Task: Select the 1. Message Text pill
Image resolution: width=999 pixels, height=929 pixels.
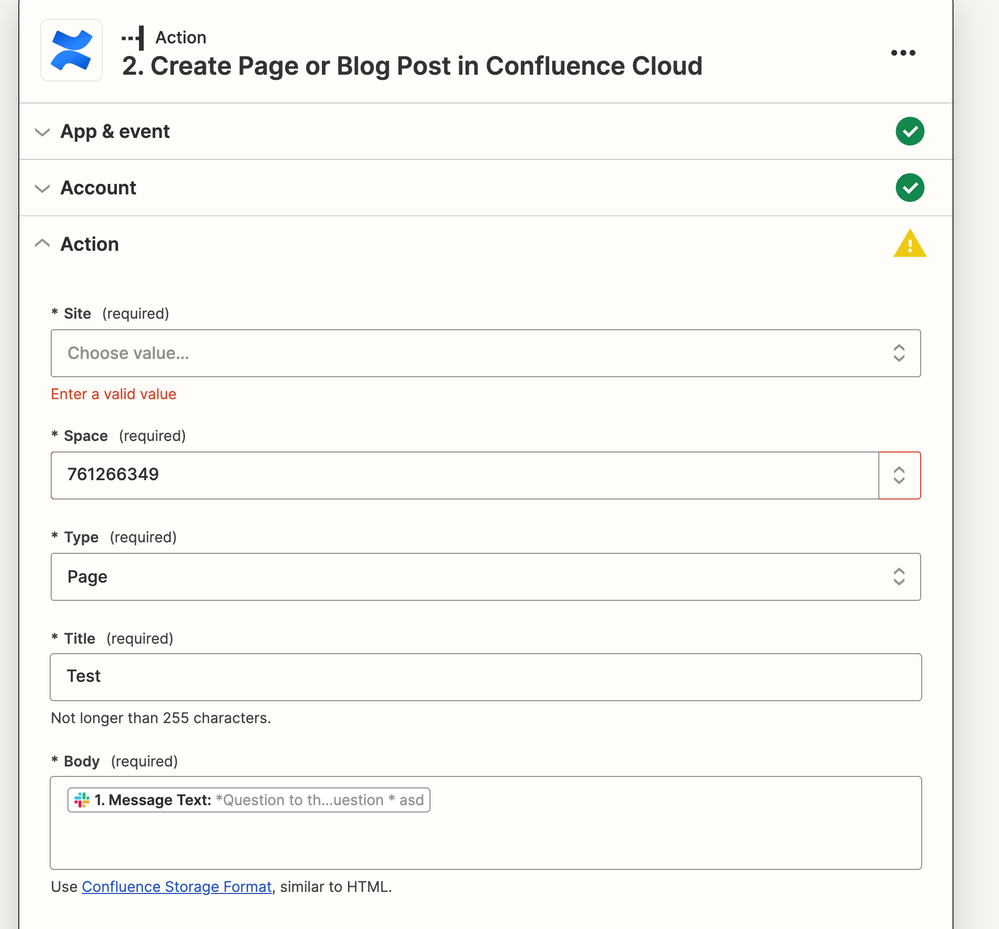Action: 248,800
